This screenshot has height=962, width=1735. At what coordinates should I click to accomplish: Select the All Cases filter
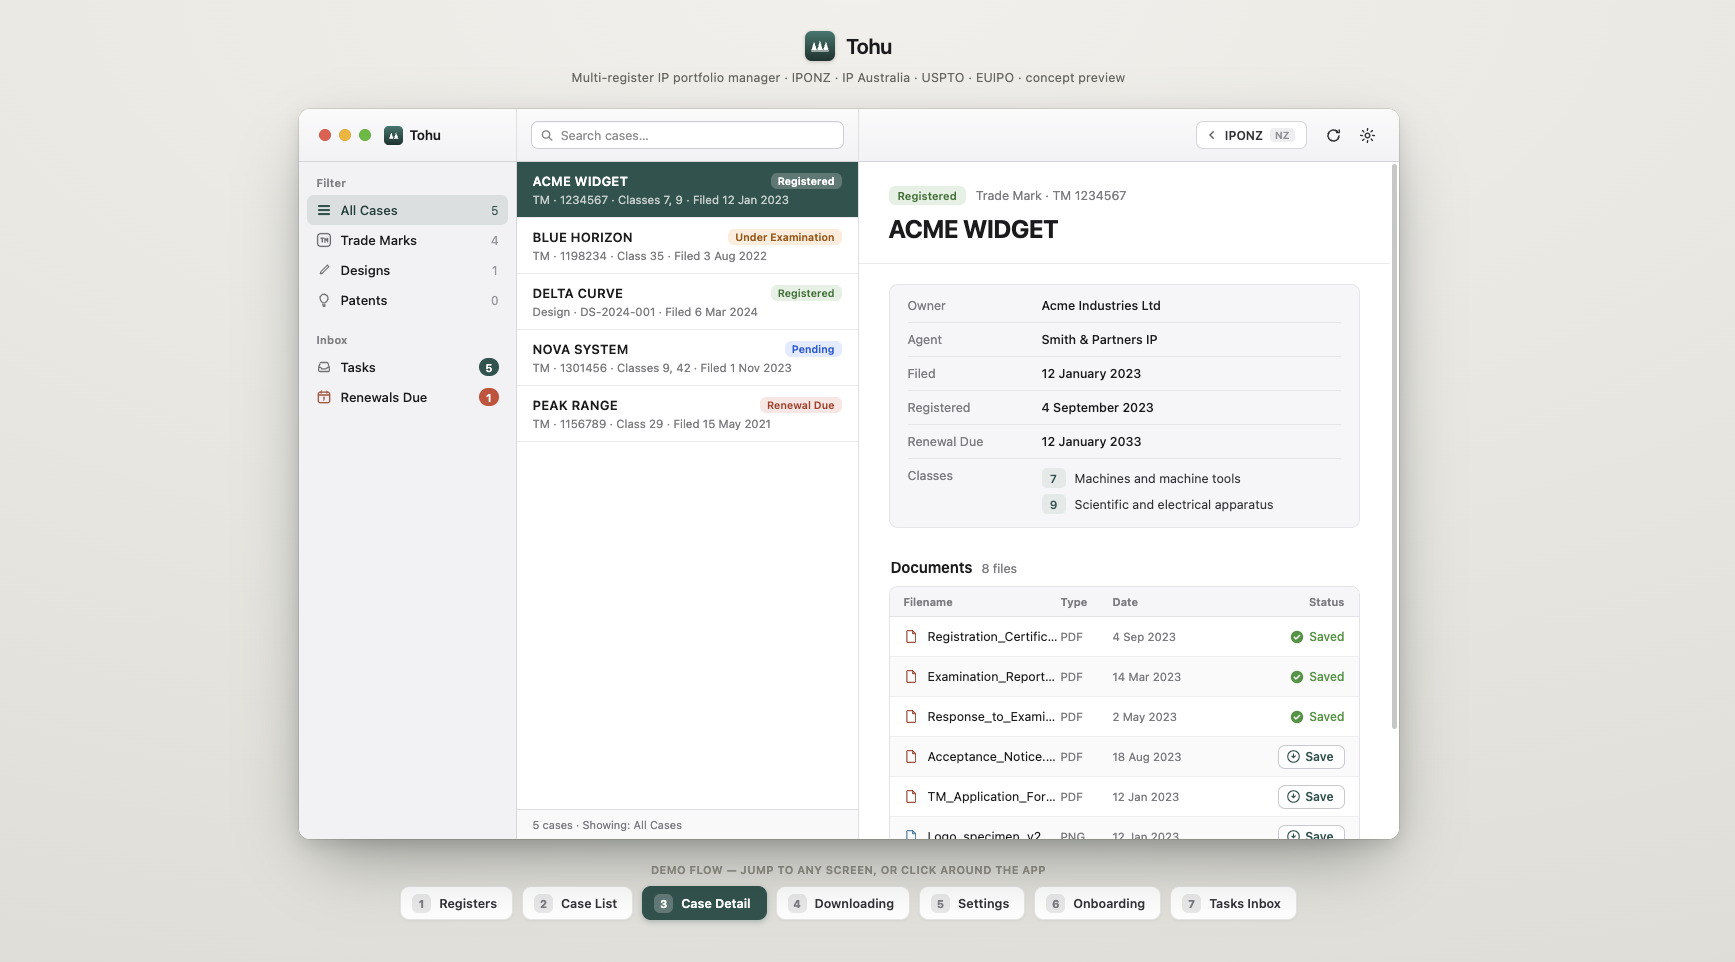tap(407, 211)
